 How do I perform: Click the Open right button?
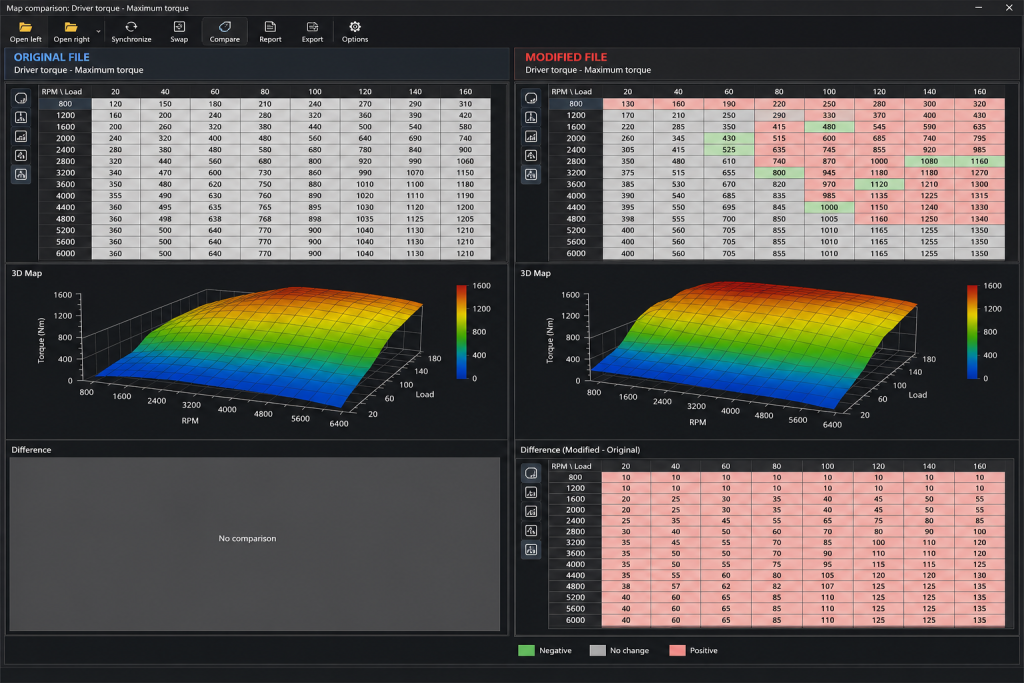click(x=71, y=31)
